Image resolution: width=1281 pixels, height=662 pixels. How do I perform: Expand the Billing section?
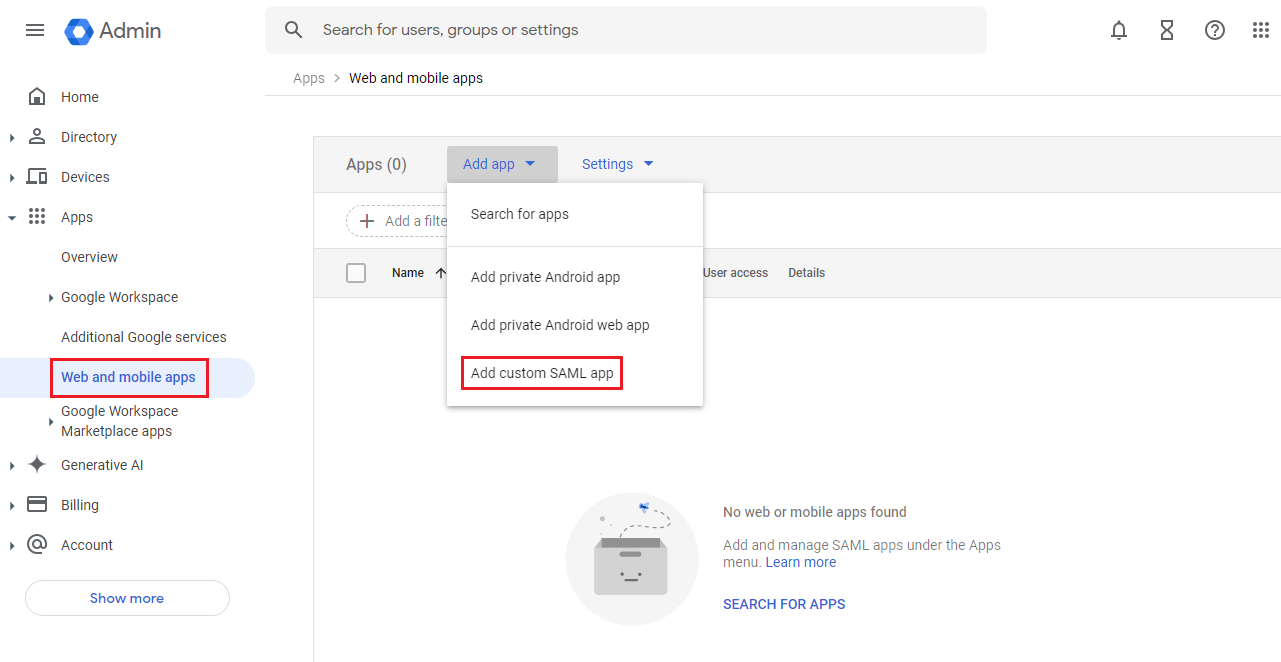coord(12,506)
